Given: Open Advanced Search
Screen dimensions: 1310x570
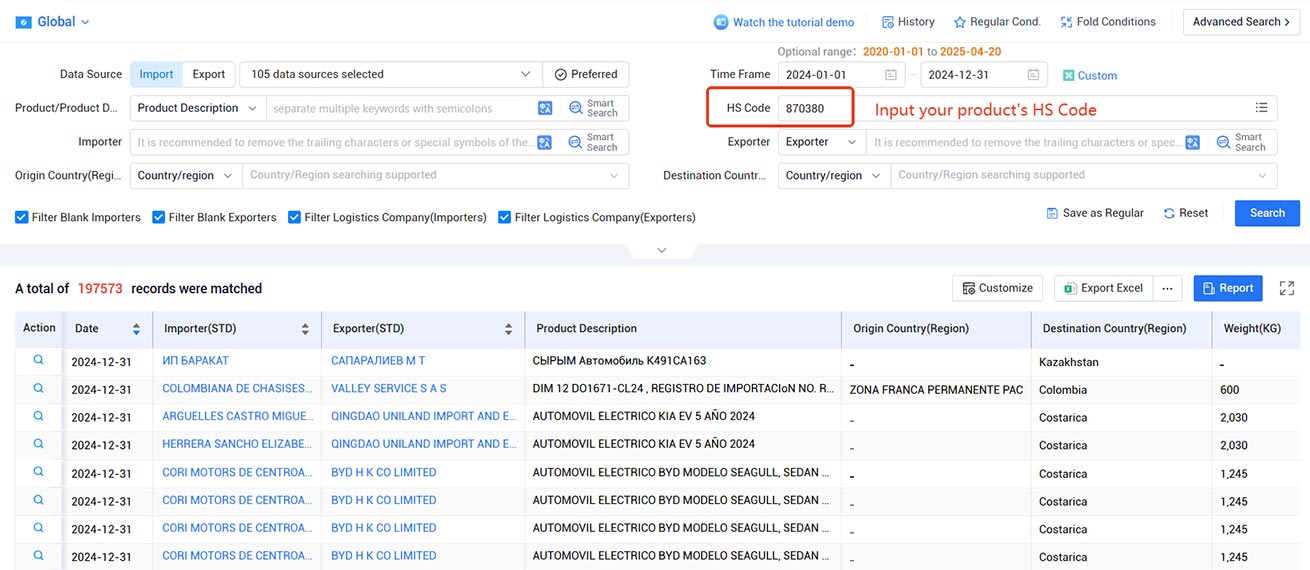Looking at the screenshot, I should click(x=1241, y=22).
